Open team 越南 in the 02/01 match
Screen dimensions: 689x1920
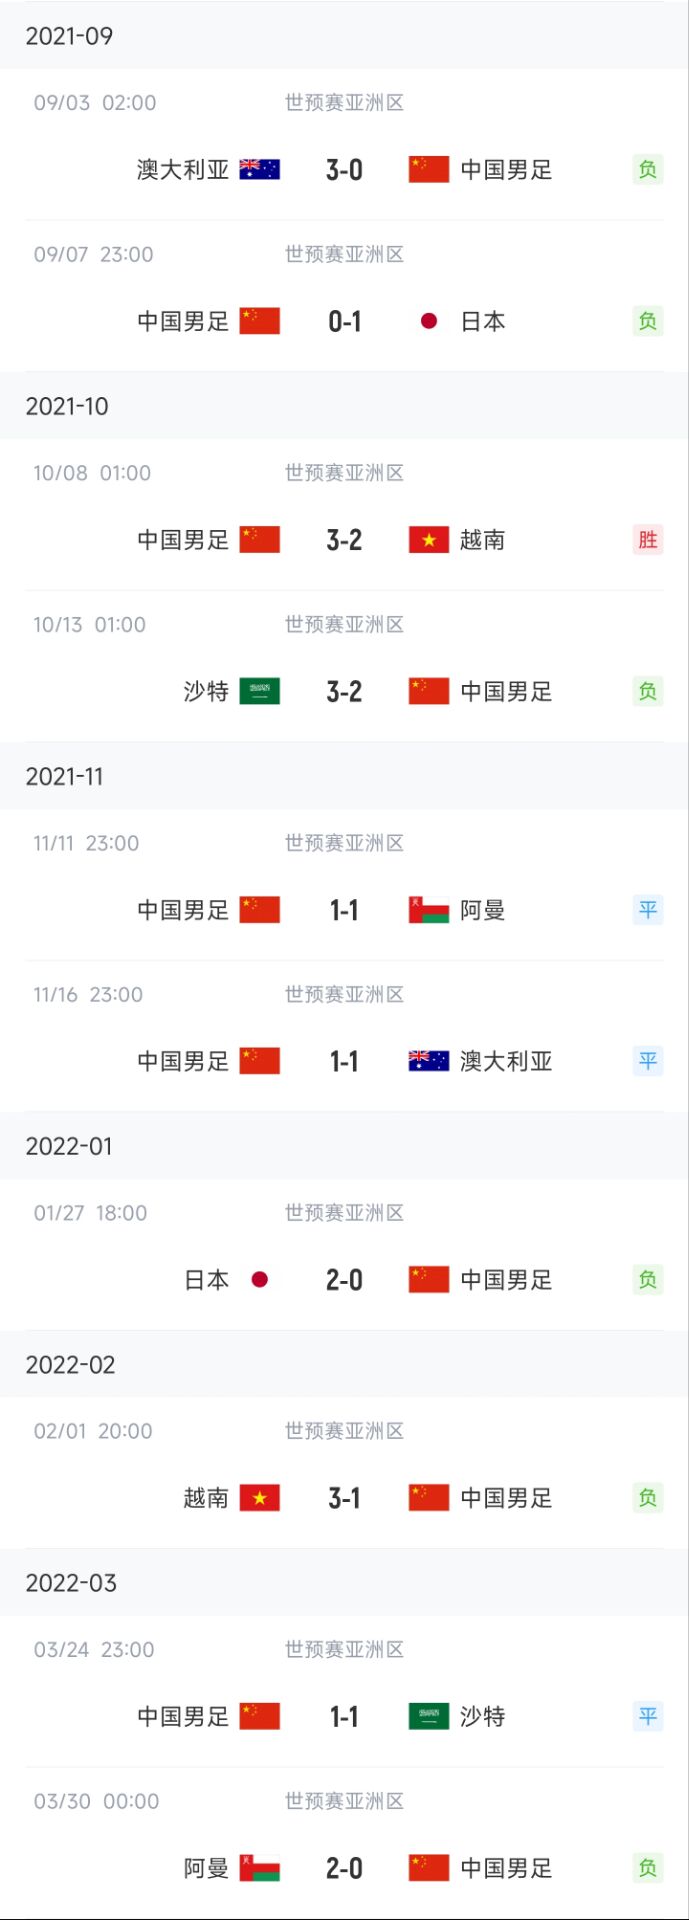206,1498
